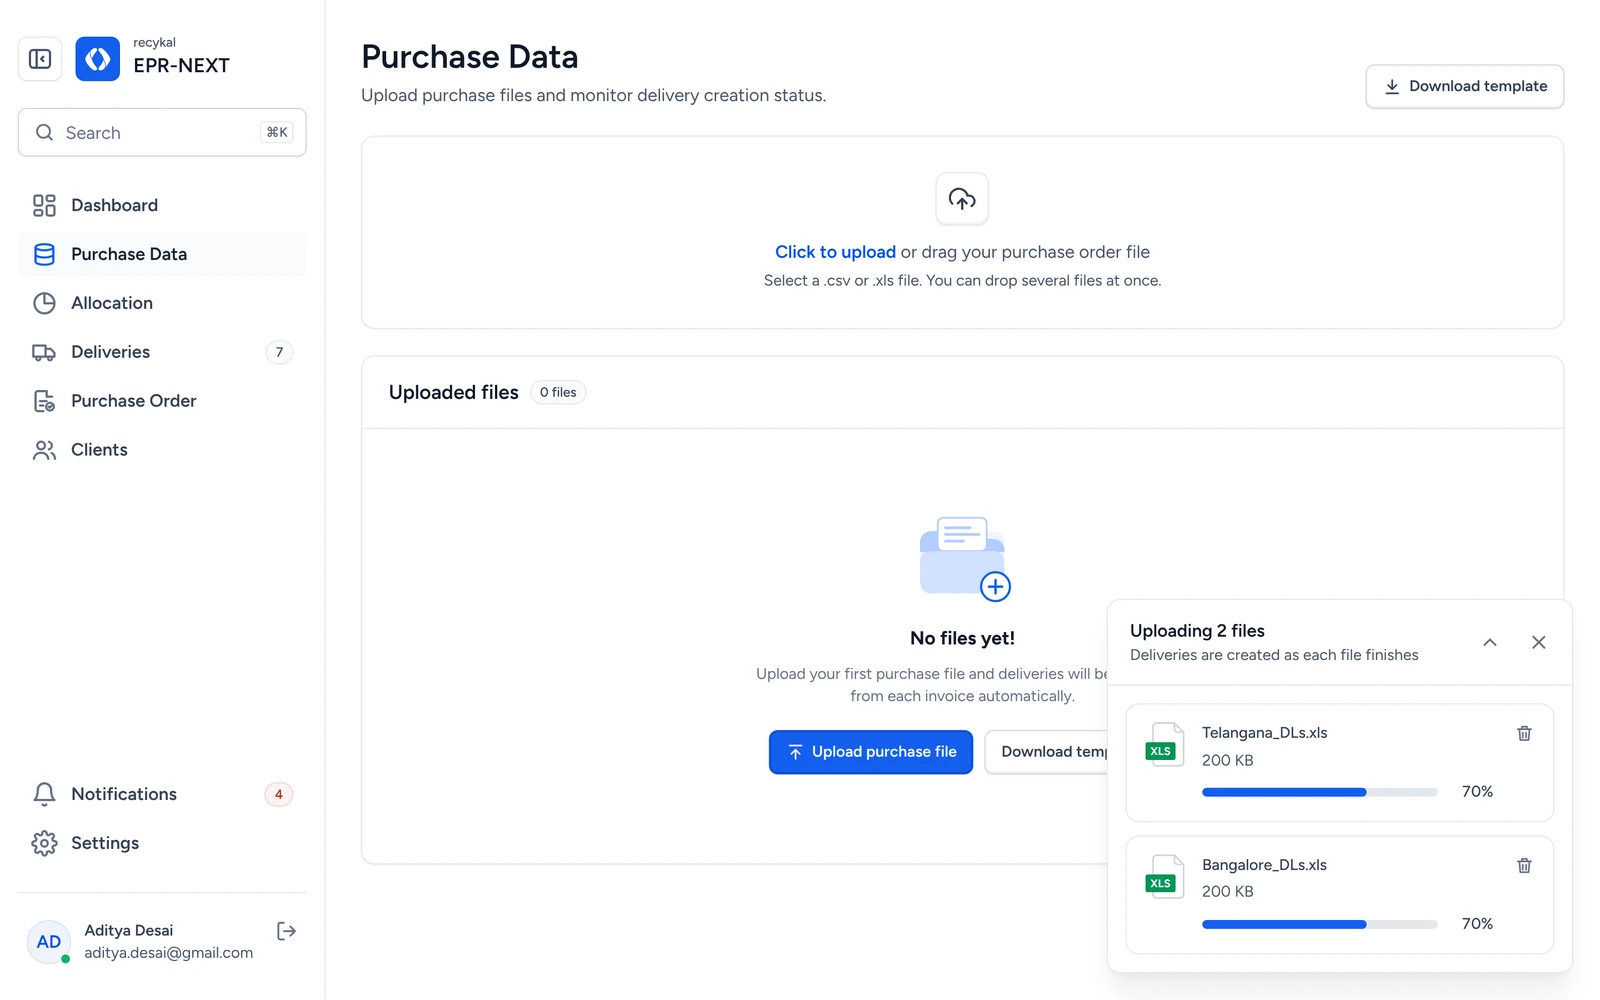Click the Clients people icon
This screenshot has height=1000, width=1600.
pyautogui.click(x=44, y=450)
